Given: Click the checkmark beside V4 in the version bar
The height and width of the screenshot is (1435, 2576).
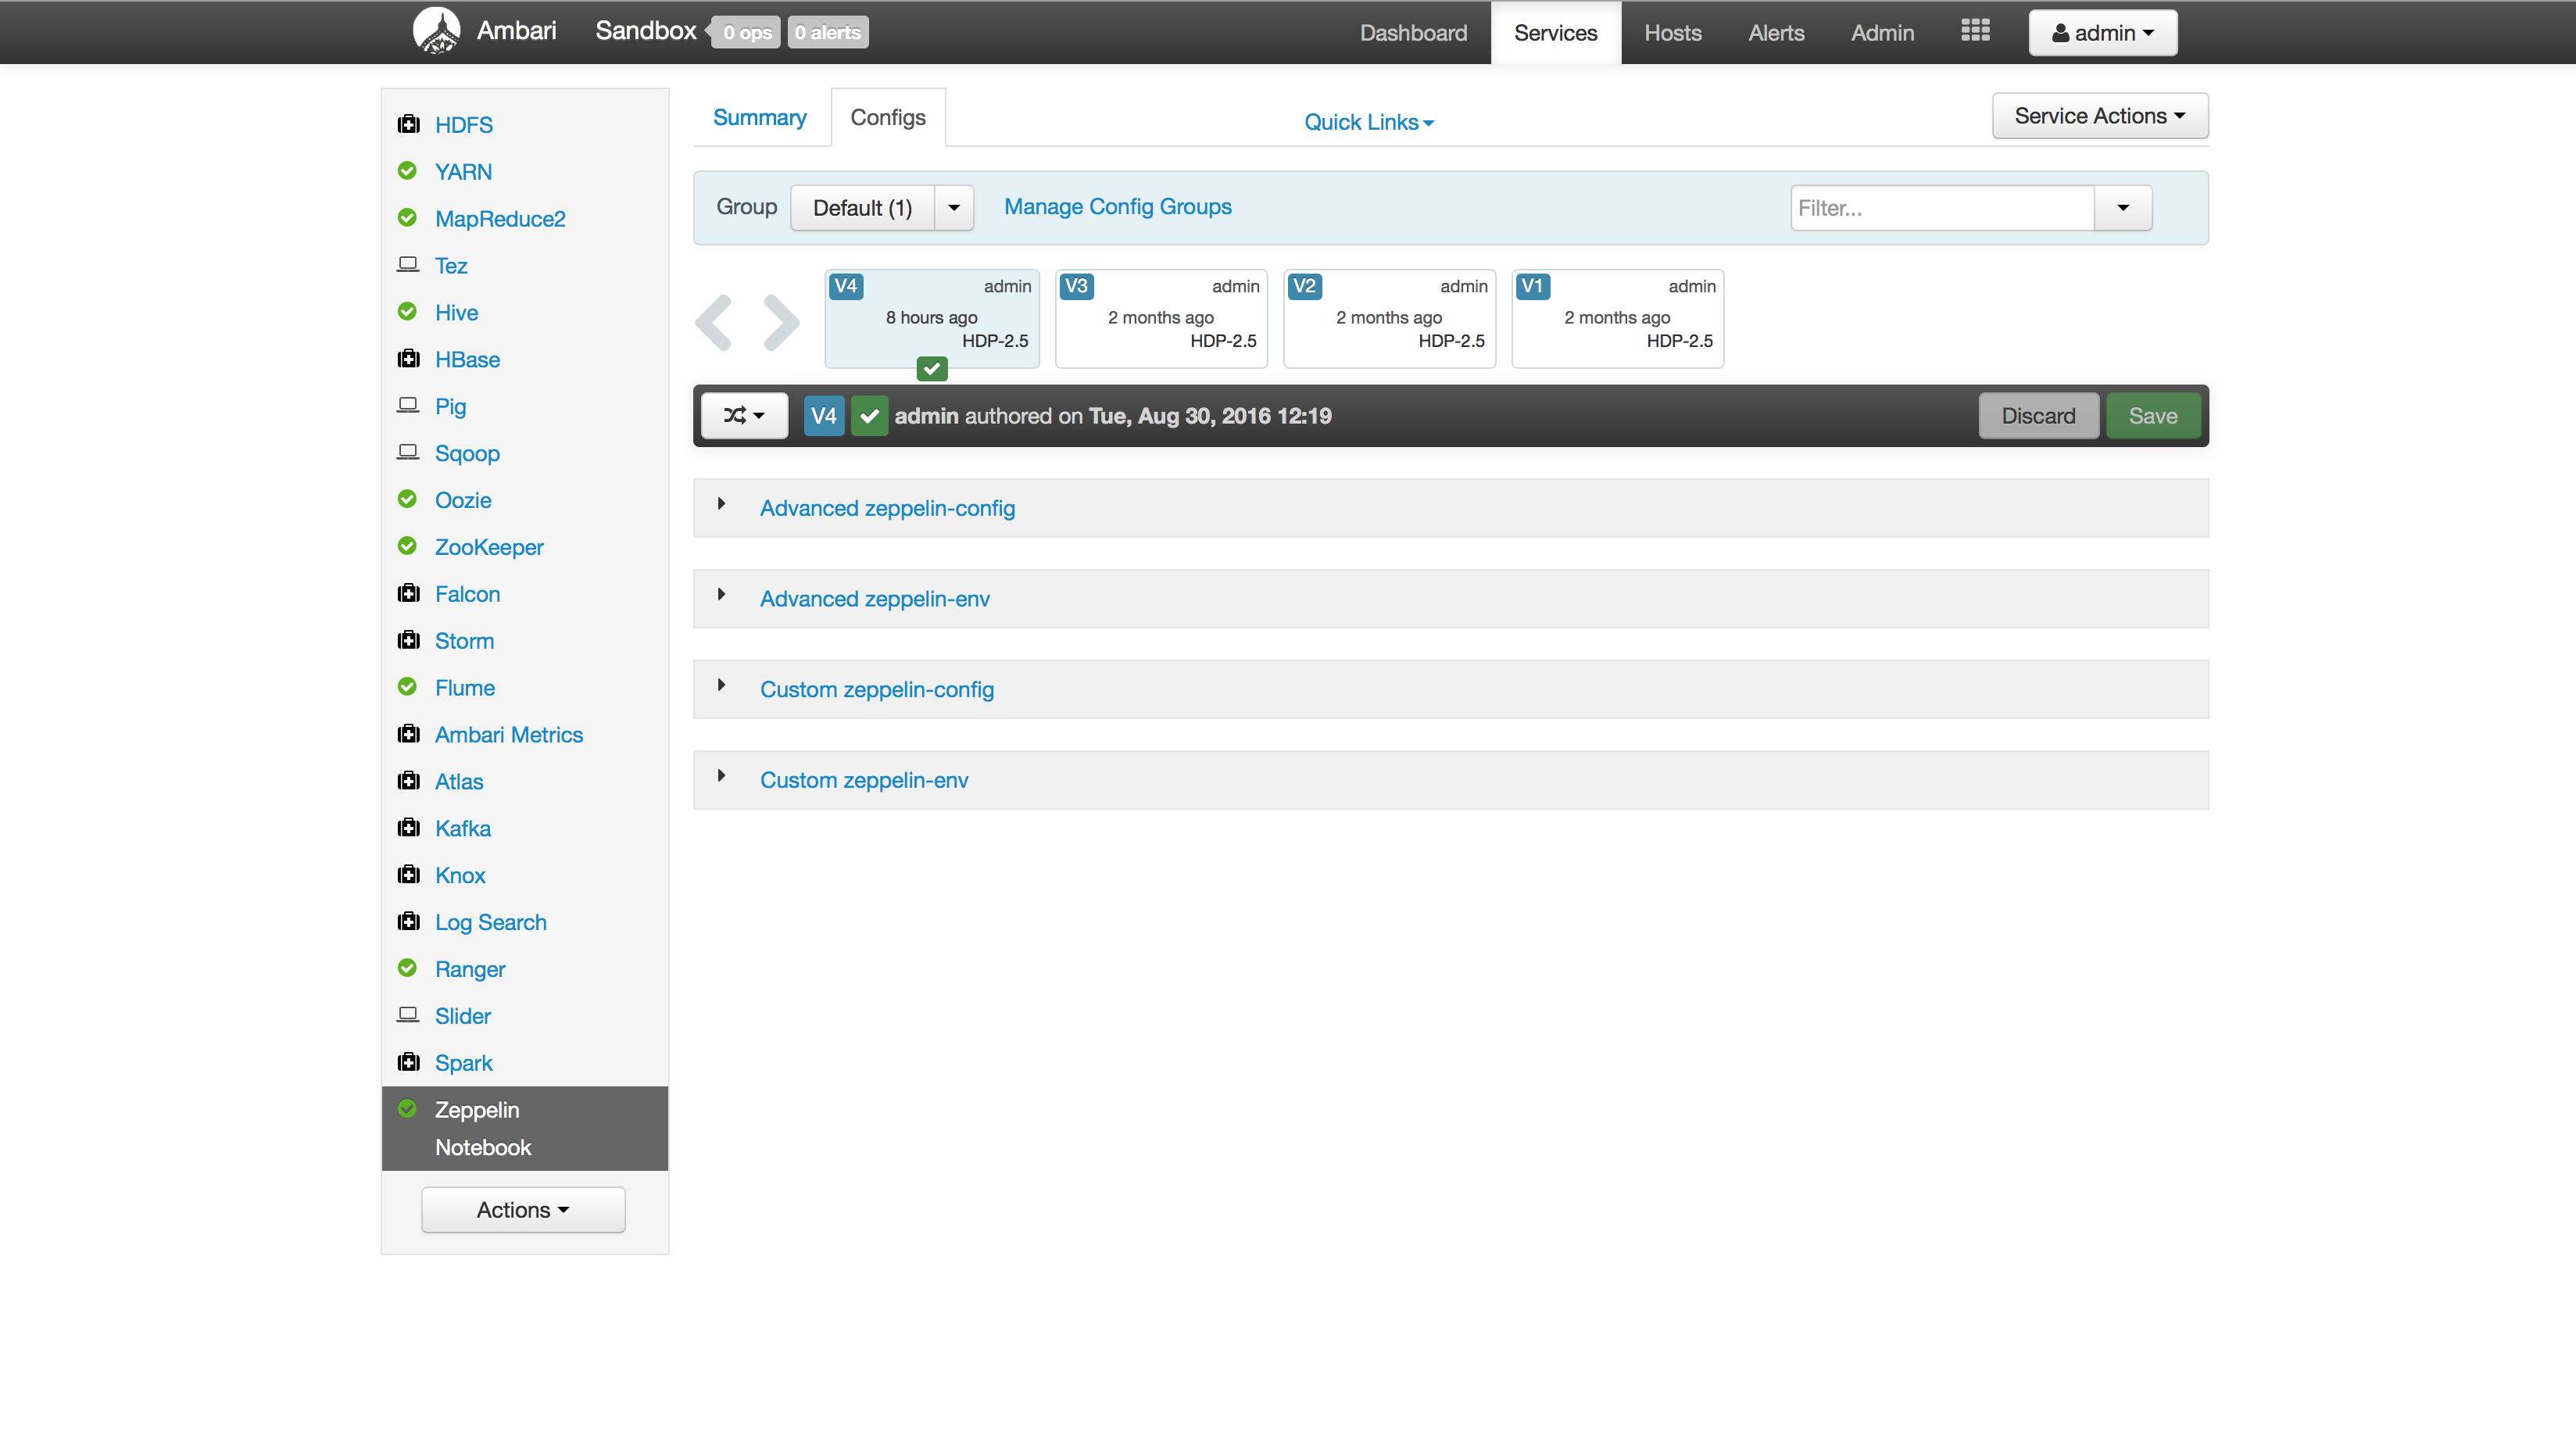Looking at the screenshot, I should pyautogui.click(x=869, y=415).
